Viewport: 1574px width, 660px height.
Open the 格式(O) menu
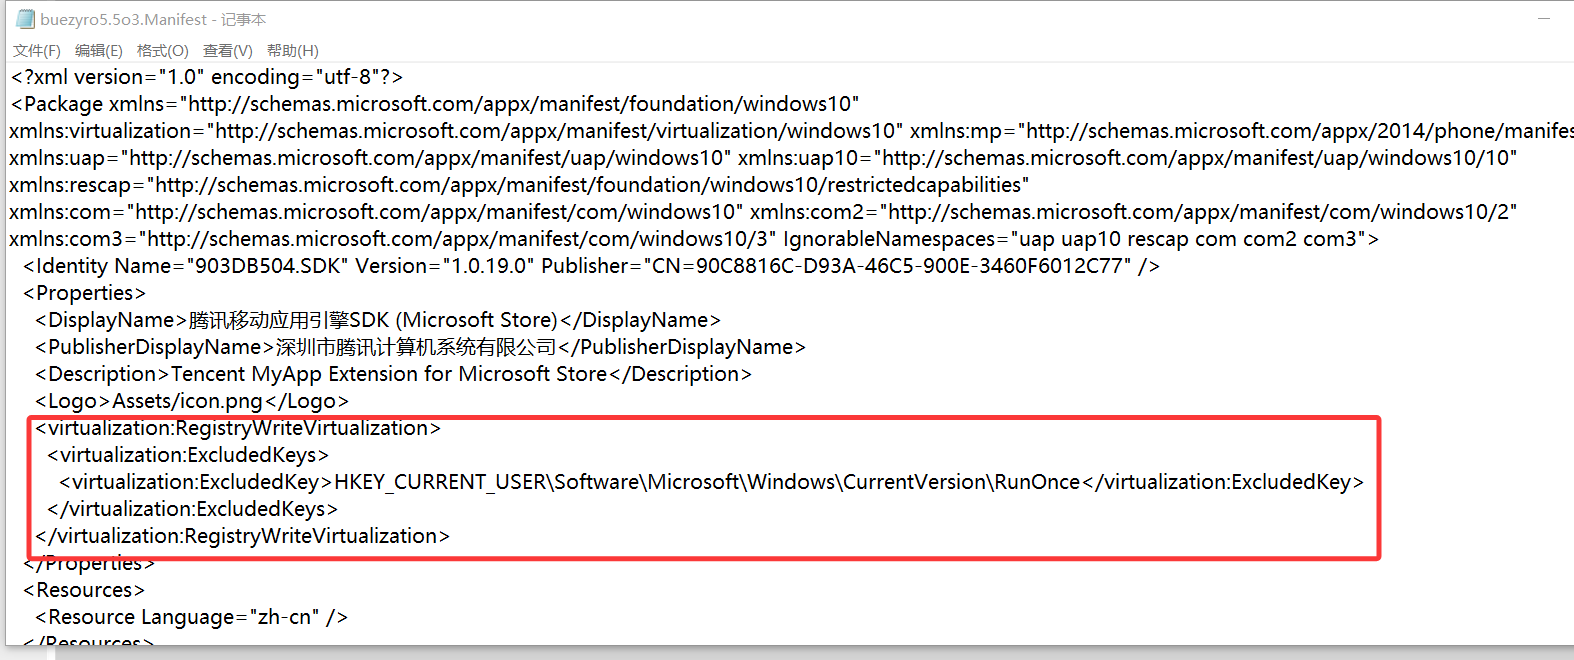tap(163, 50)
